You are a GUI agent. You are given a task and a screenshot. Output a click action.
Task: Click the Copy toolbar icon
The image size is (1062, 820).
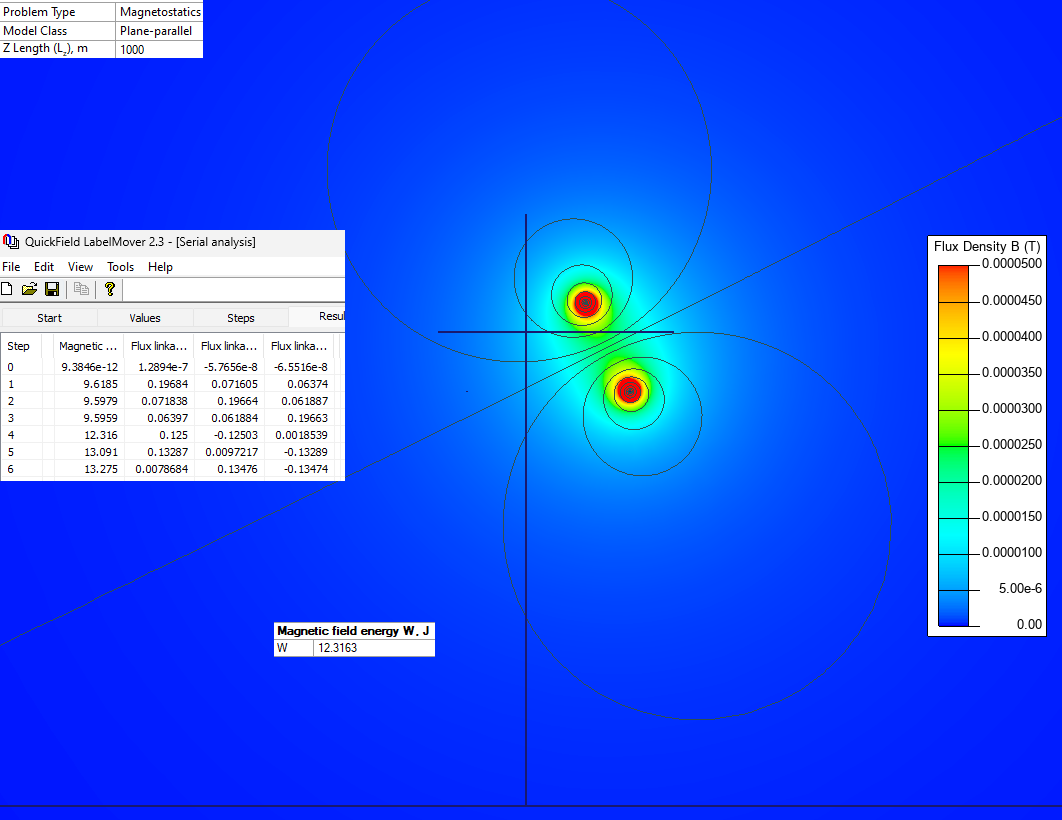[81, 289]
